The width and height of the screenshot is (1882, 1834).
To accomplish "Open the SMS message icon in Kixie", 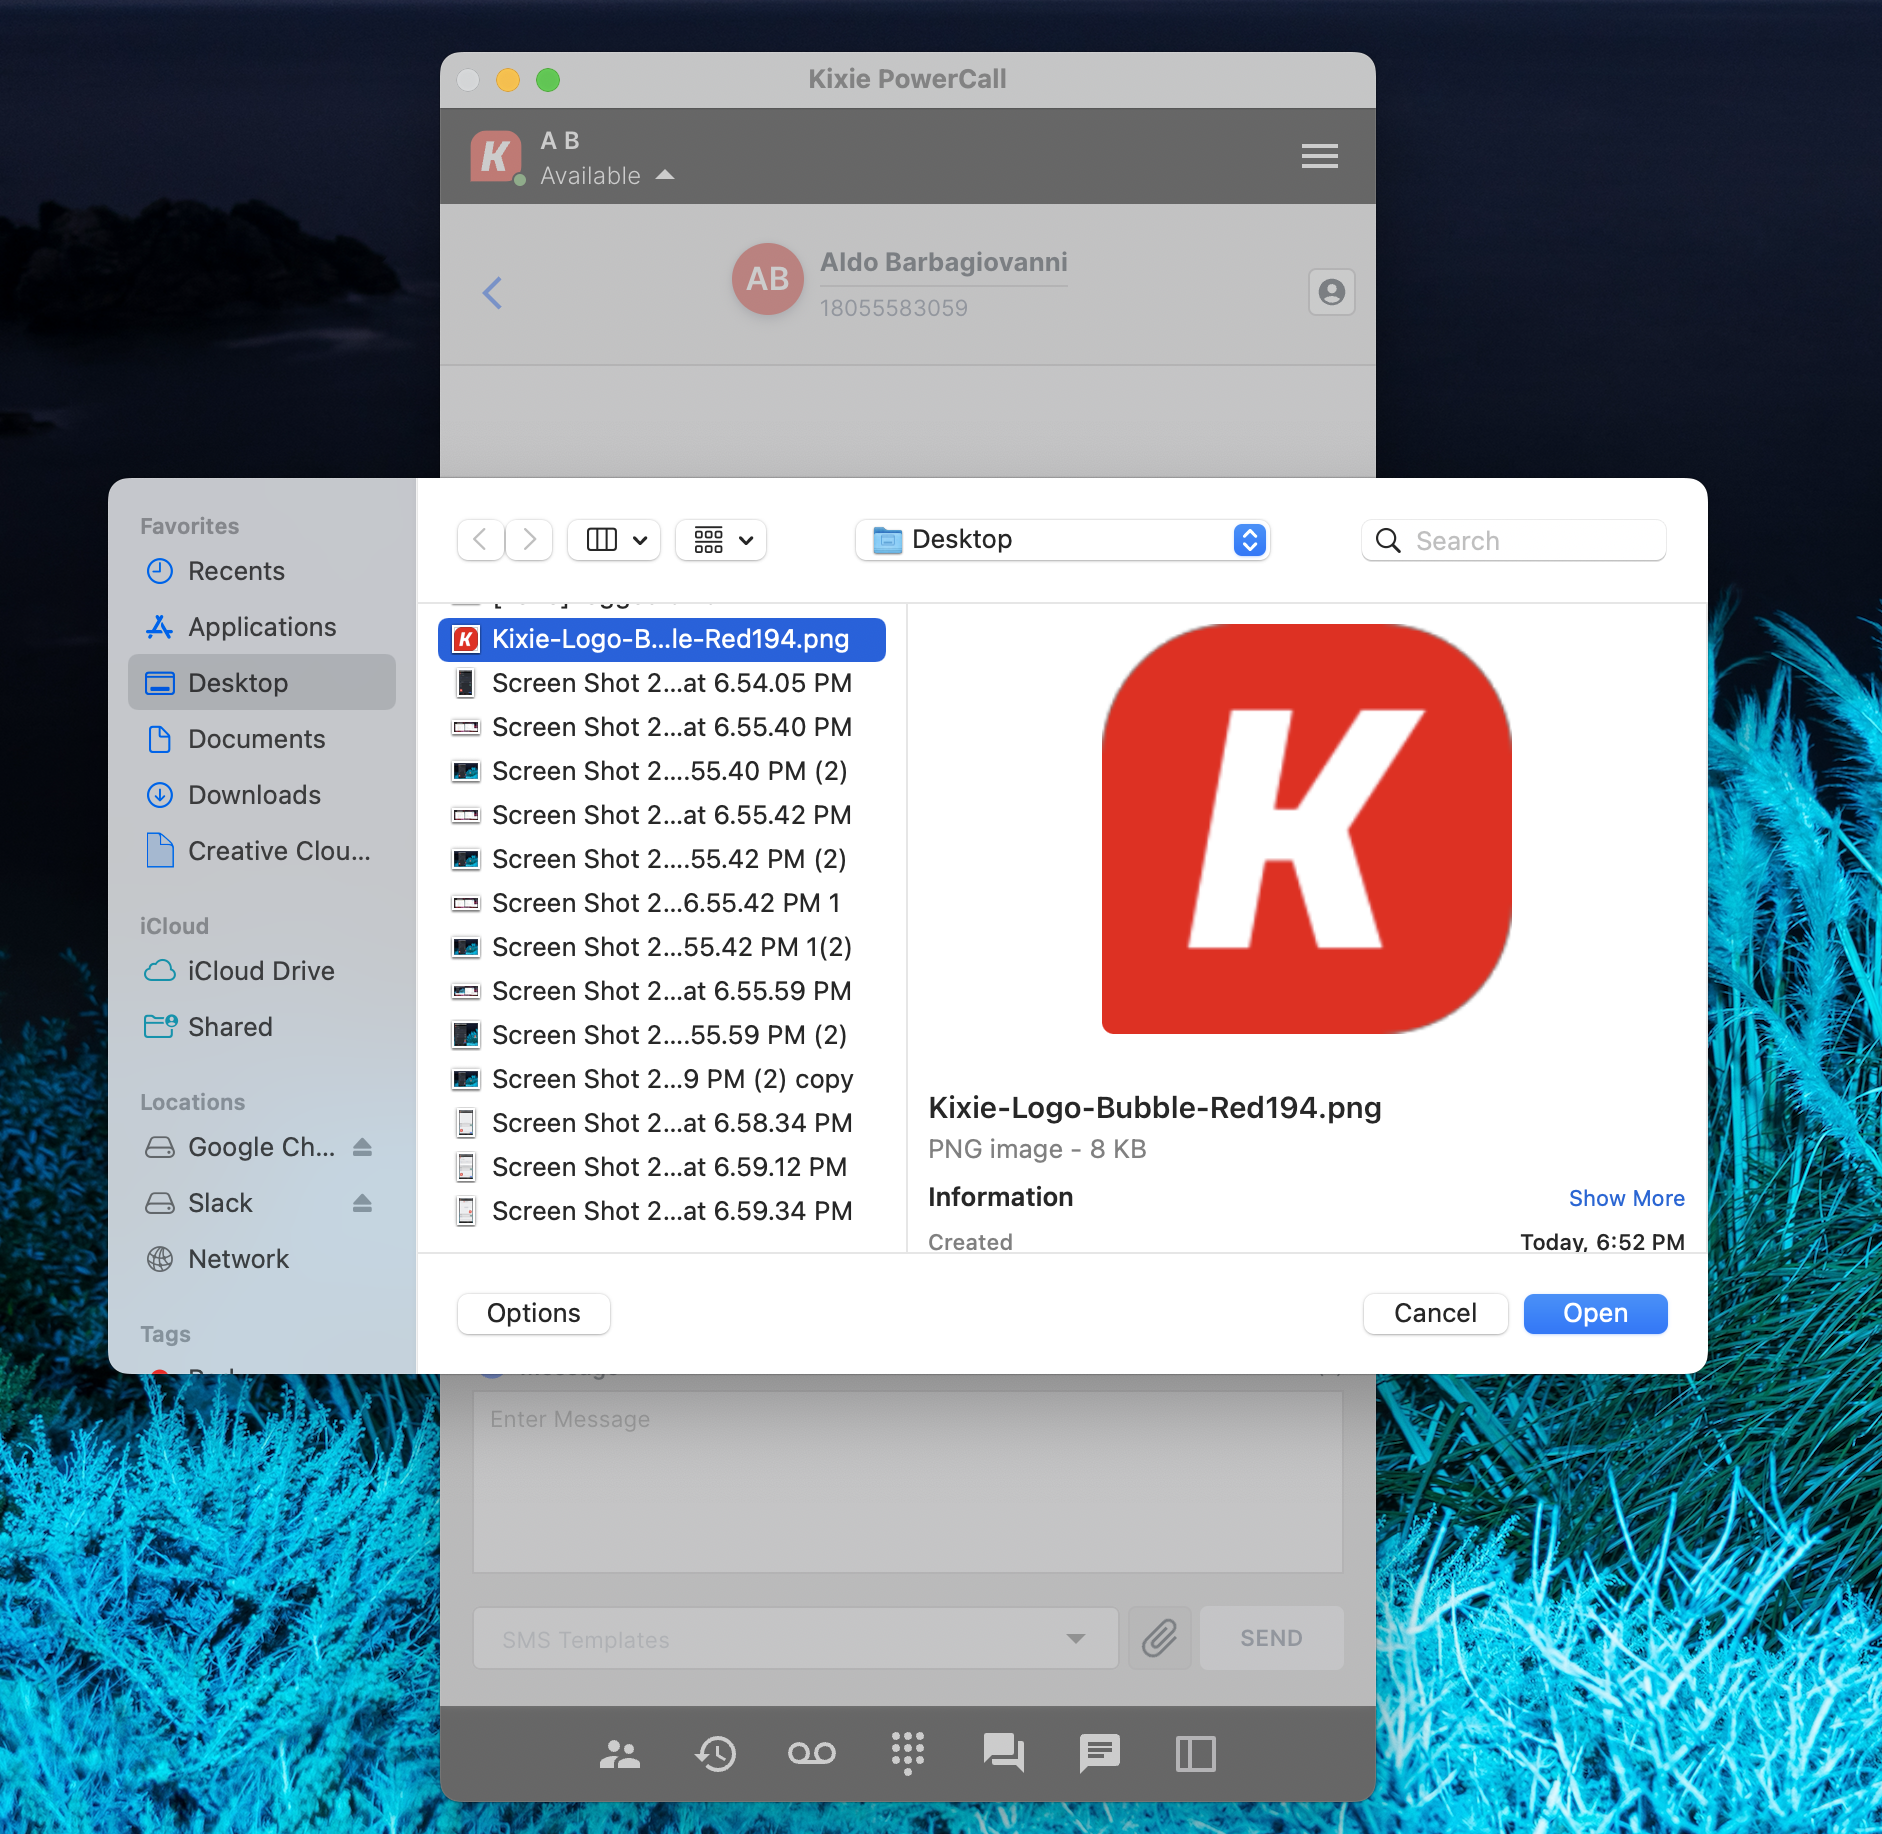I will pyautogui.click(x=1099, y=1753).
